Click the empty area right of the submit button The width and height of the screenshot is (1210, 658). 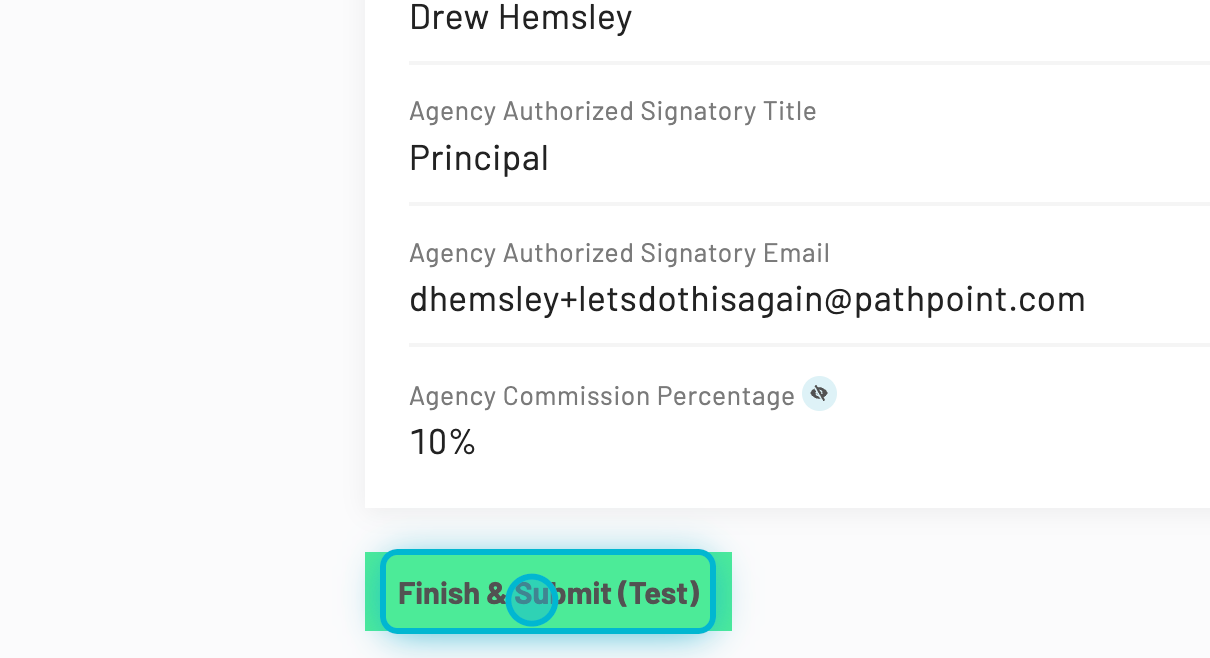950,592
